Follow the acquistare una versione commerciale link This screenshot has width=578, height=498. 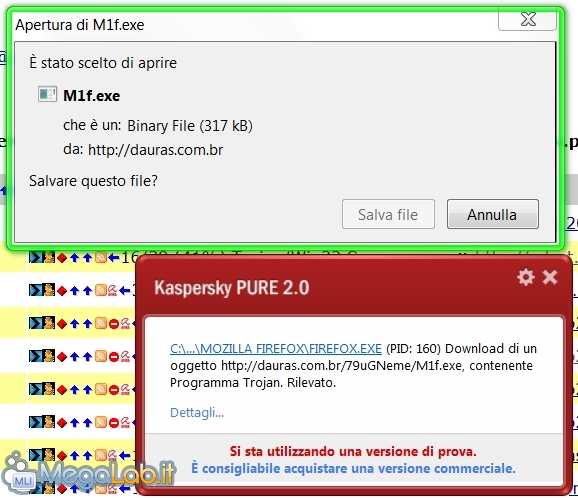pos(353,469)
